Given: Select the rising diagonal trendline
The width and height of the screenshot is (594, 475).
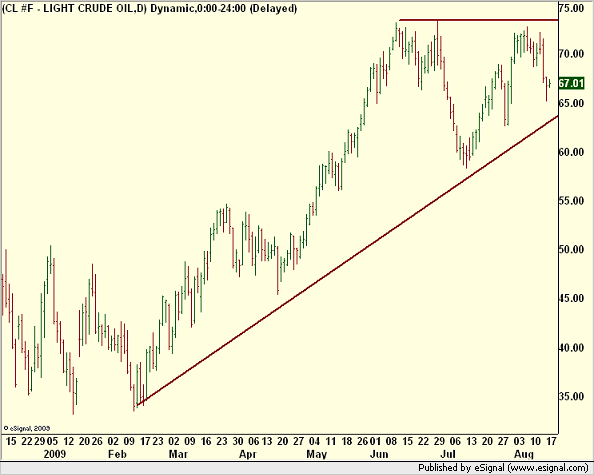Looking at the screenshot, I should (x=347, y=261).
